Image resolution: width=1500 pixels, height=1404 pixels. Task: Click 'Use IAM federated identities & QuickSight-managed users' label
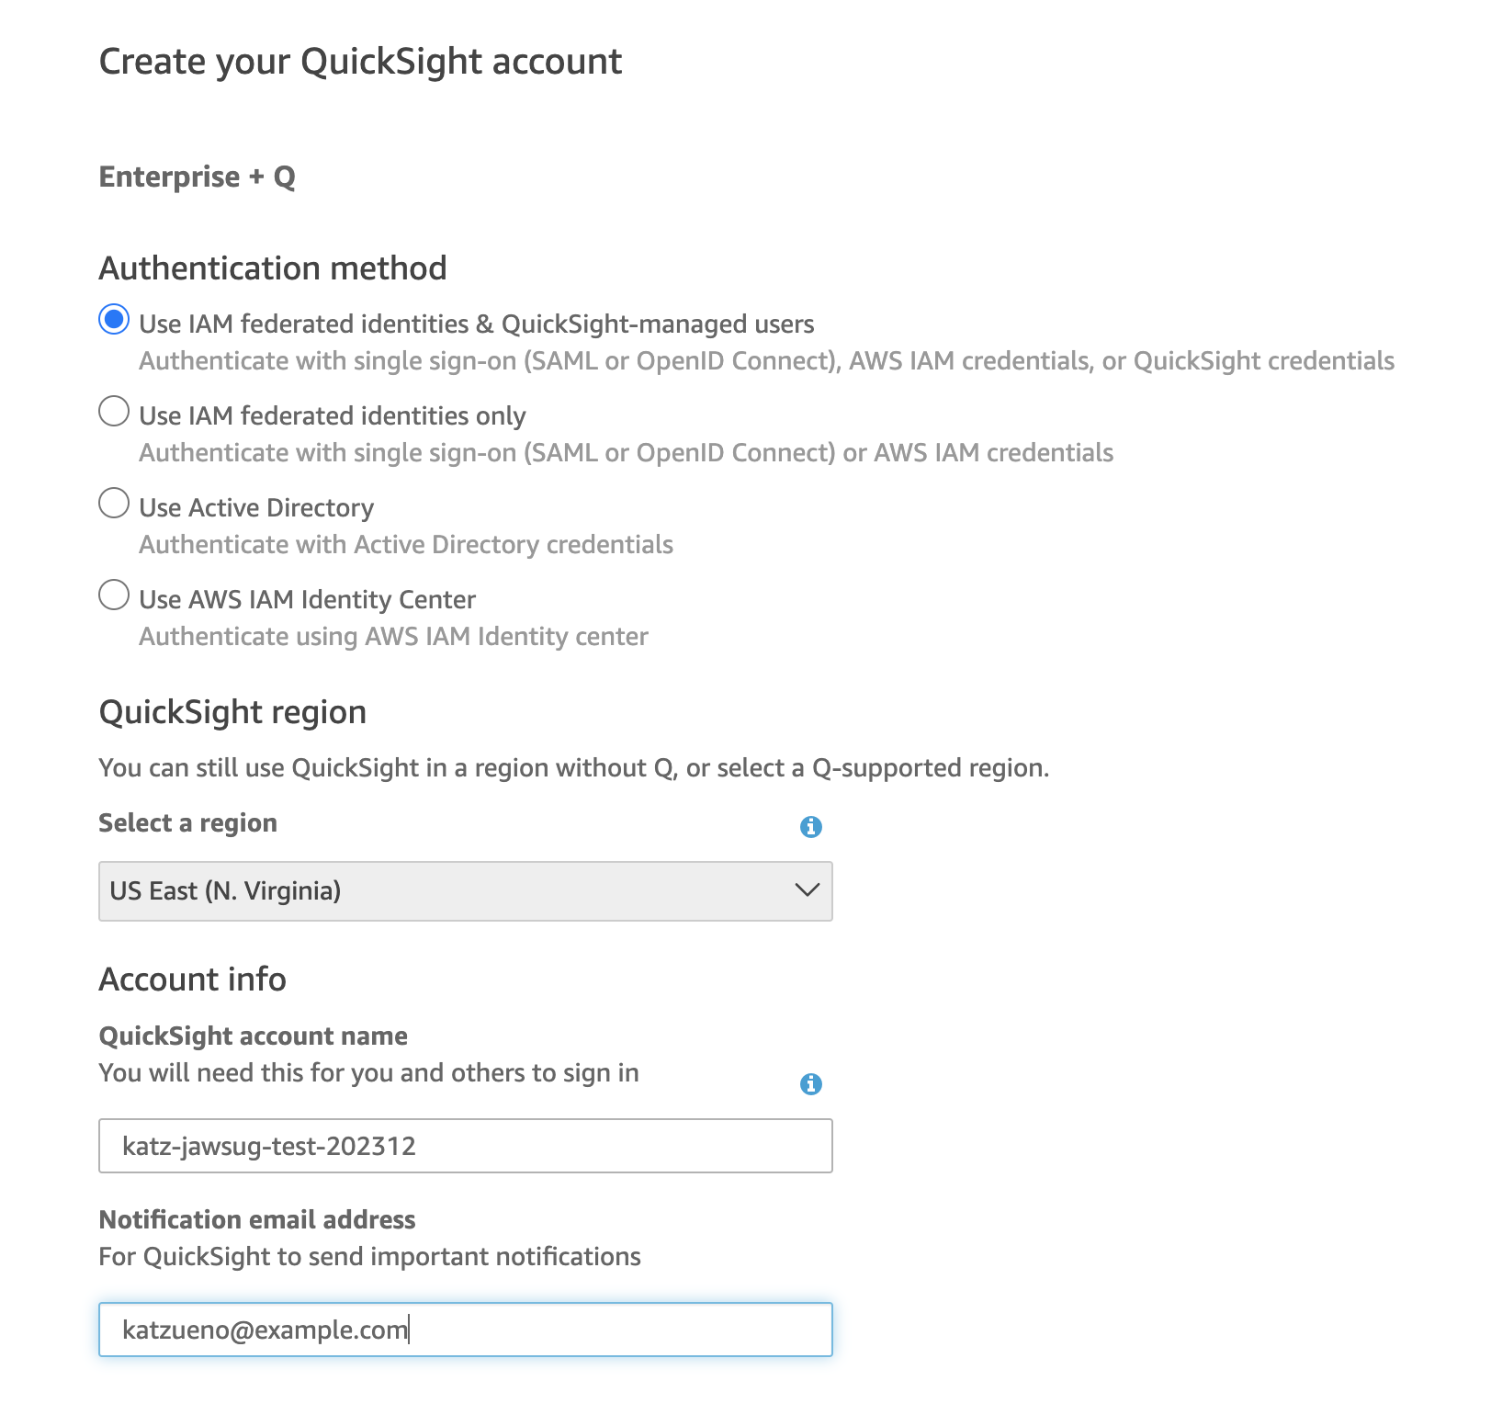pyautogui.click(x=476, y=324)
